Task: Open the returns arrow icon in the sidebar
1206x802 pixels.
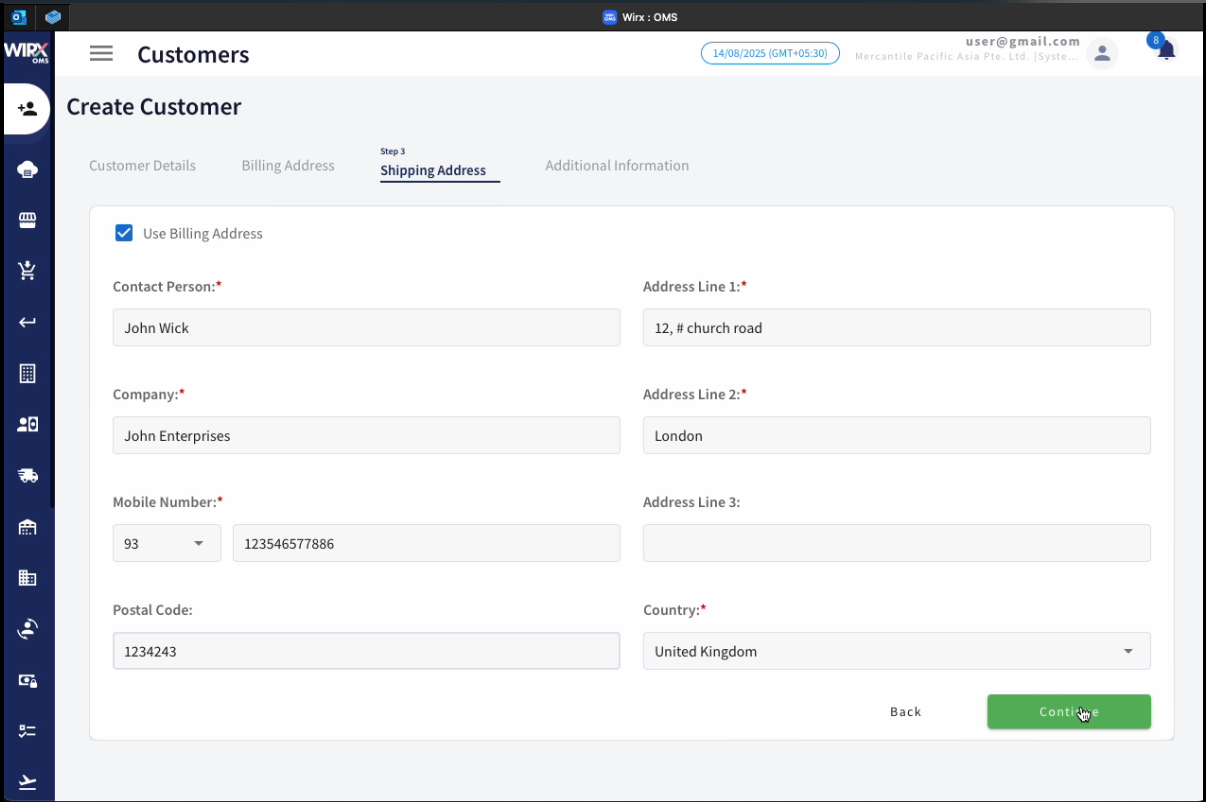Action: (27, 321)
